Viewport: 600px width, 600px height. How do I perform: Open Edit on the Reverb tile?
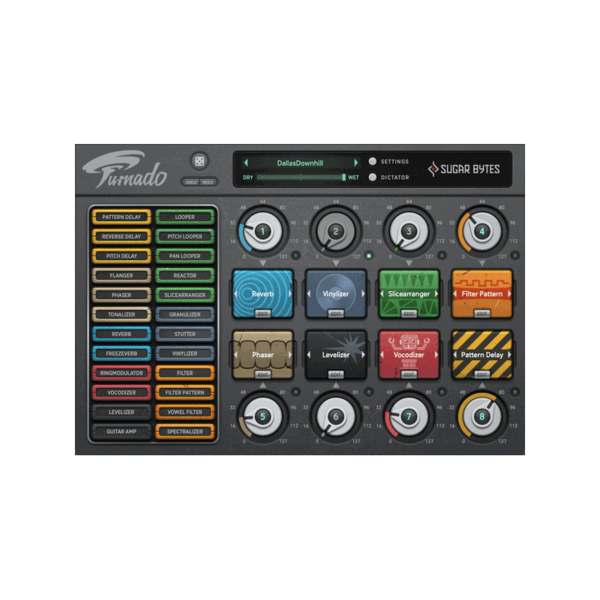[263, 314]
